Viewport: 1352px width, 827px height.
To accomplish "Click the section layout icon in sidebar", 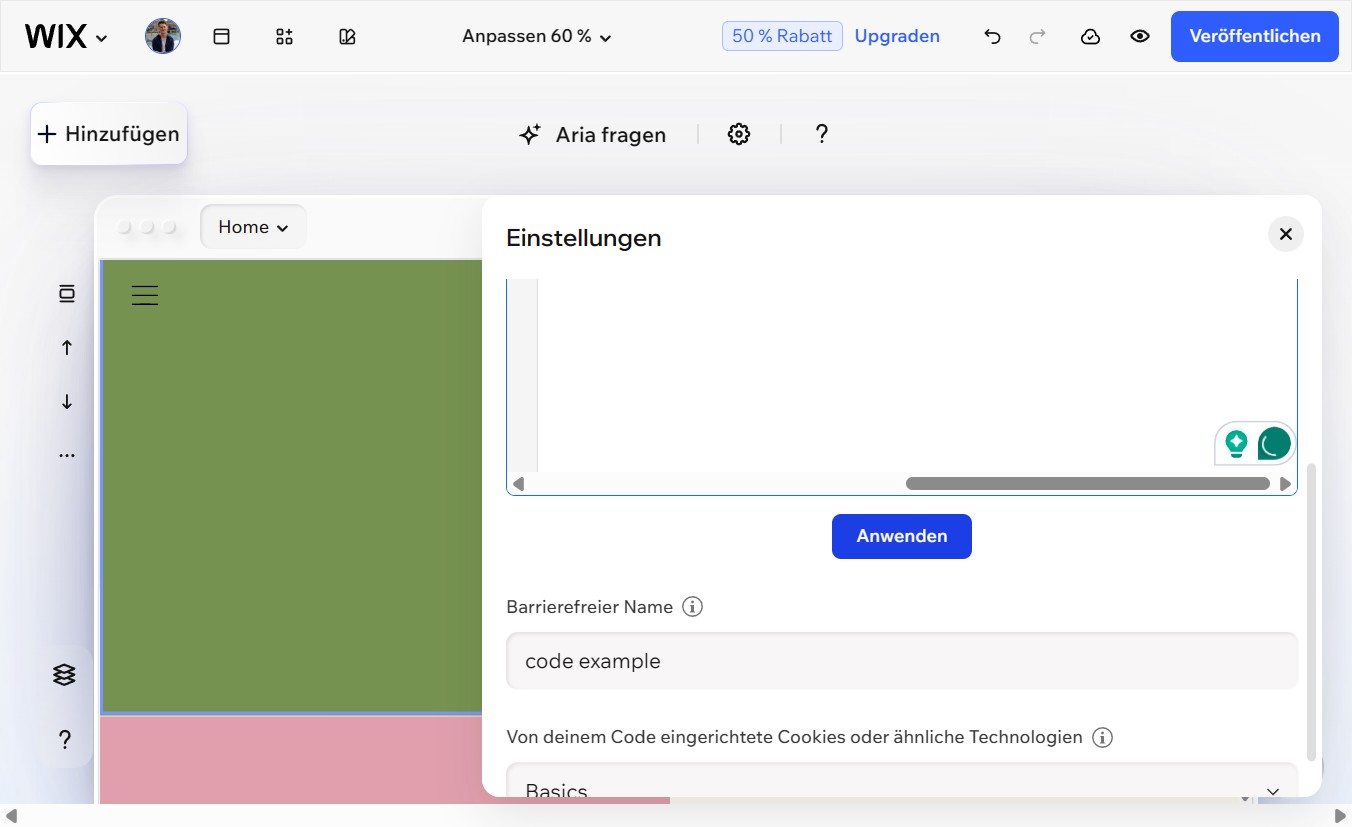I will [x=67, y=293].
